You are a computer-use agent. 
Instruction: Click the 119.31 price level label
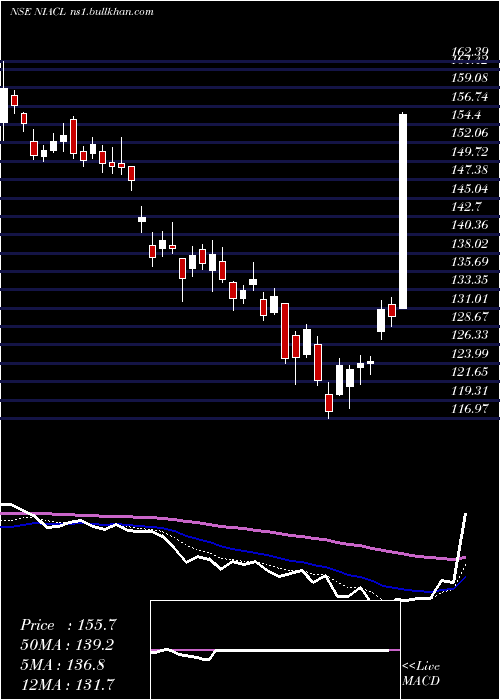[x=471, y=391]
